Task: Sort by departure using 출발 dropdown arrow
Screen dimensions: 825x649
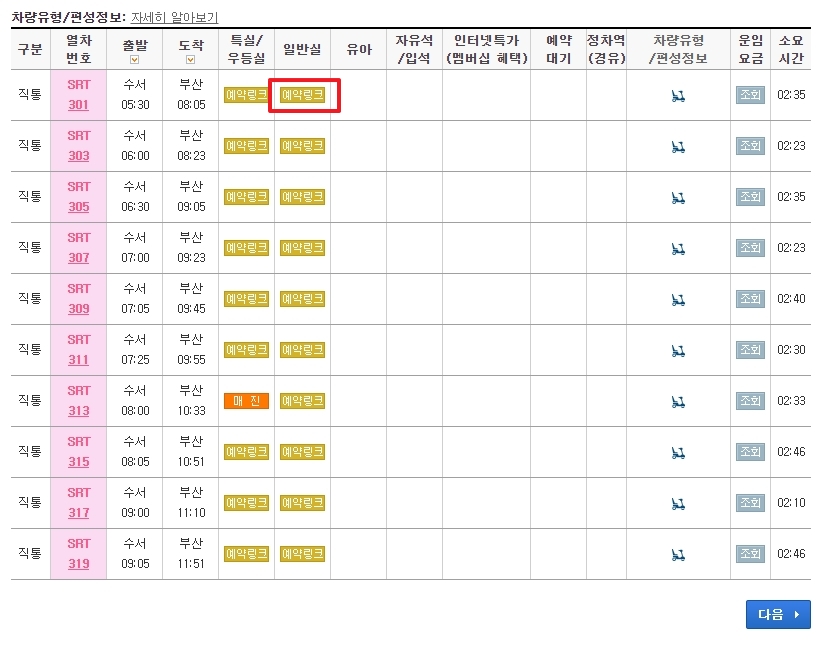Action: [135, 59]
